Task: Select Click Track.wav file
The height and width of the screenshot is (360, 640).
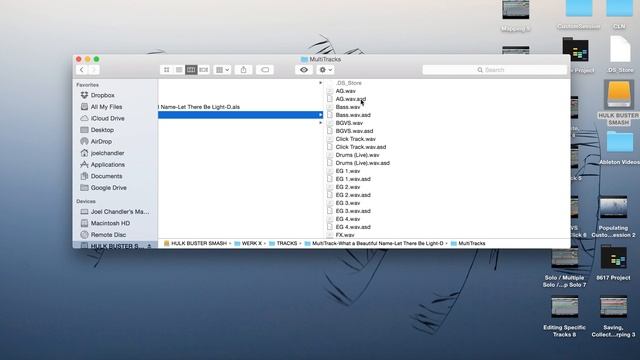Action: tap(356, 139)
